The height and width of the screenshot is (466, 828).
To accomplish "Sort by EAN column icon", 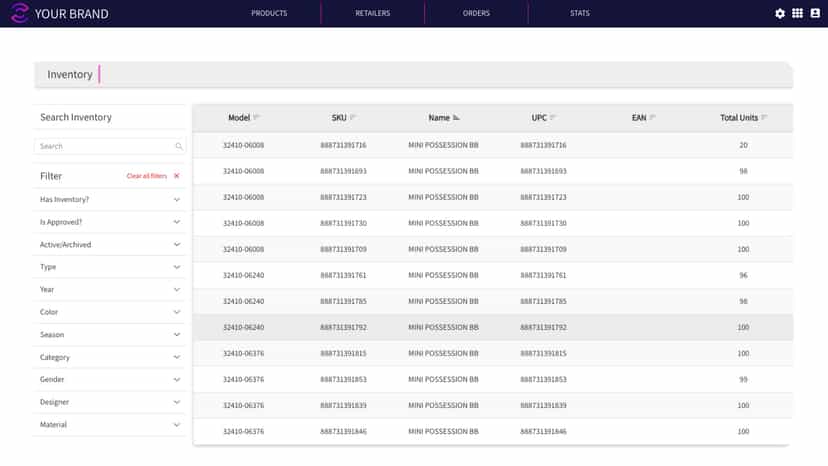I will [x=653, y=117].
